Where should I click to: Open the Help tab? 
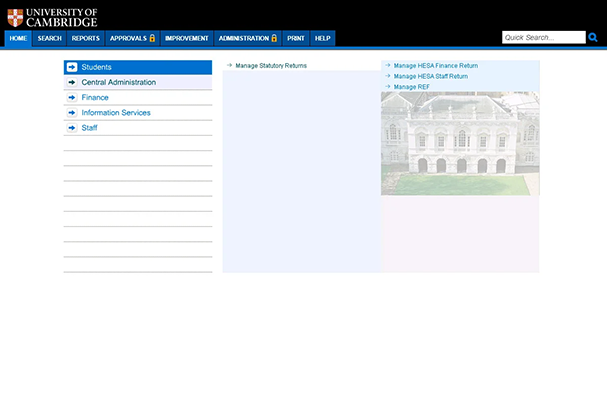(x=322, y=38)
